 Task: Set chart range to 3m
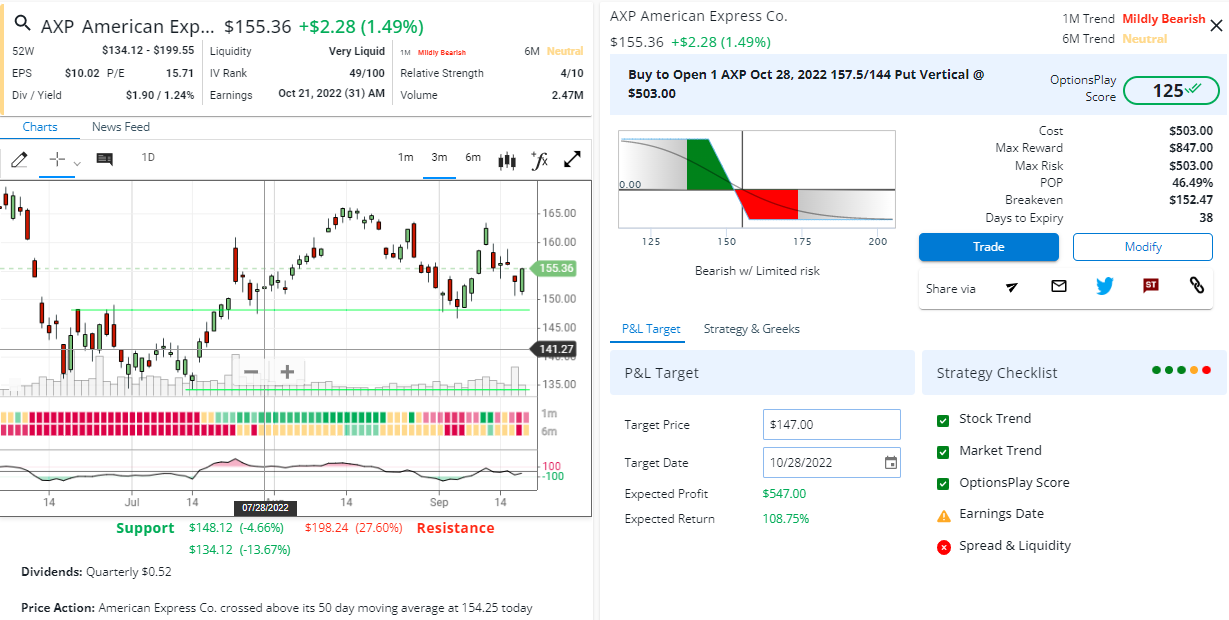(439, 157)
